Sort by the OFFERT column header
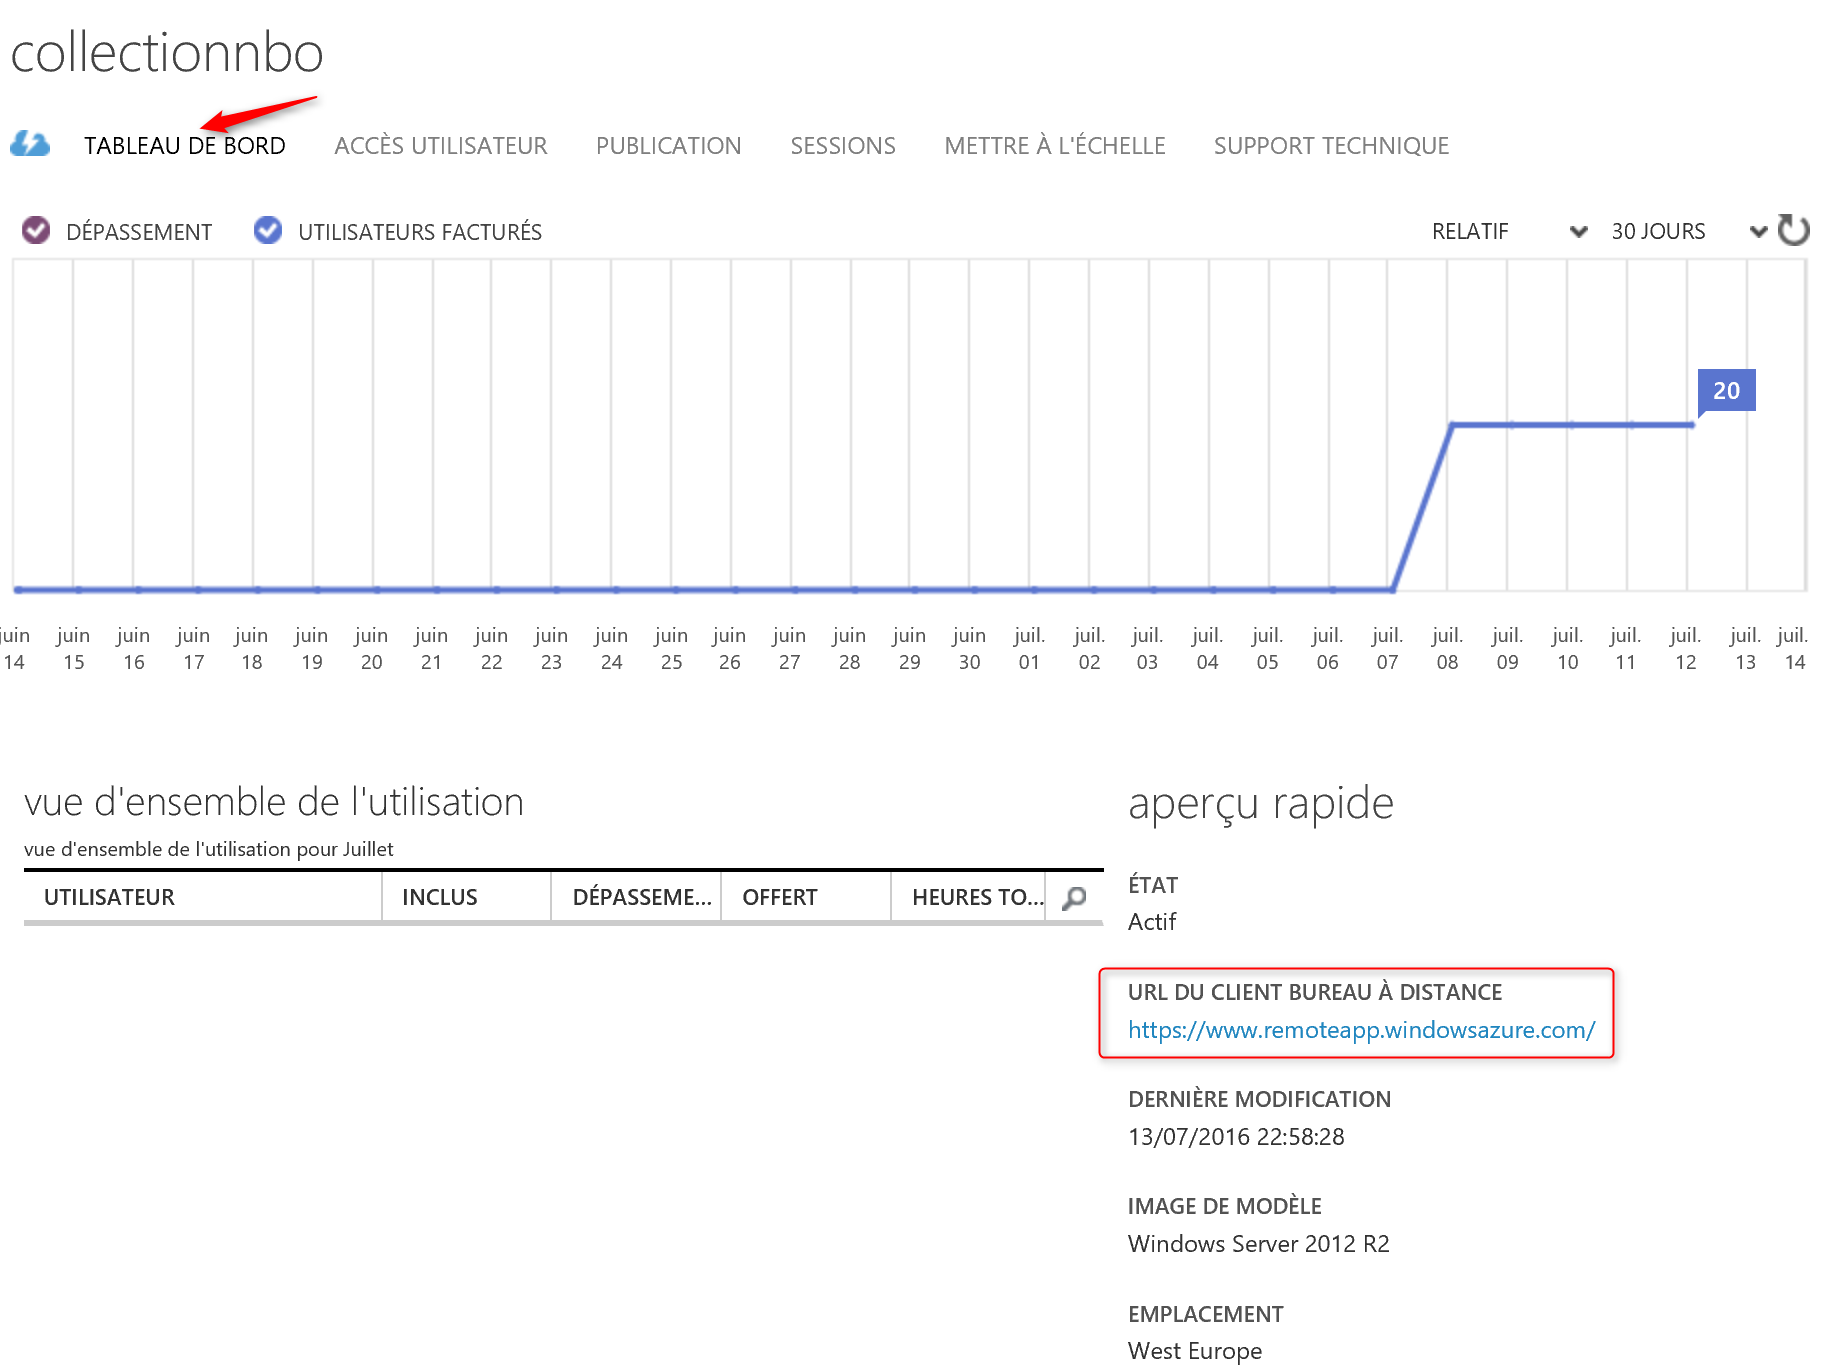Screen dimensions: 1833x1371 (780, 897)
